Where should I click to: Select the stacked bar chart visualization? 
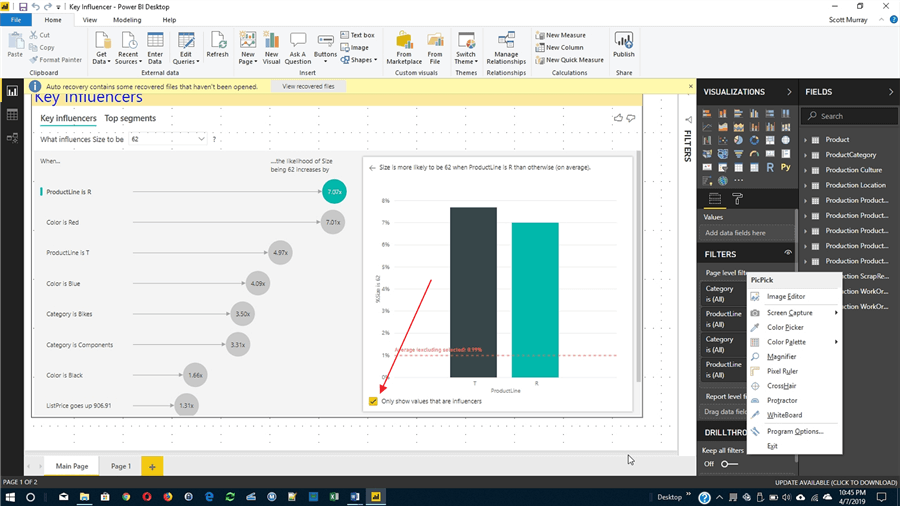pyautogui.click(x=707, y=113)
